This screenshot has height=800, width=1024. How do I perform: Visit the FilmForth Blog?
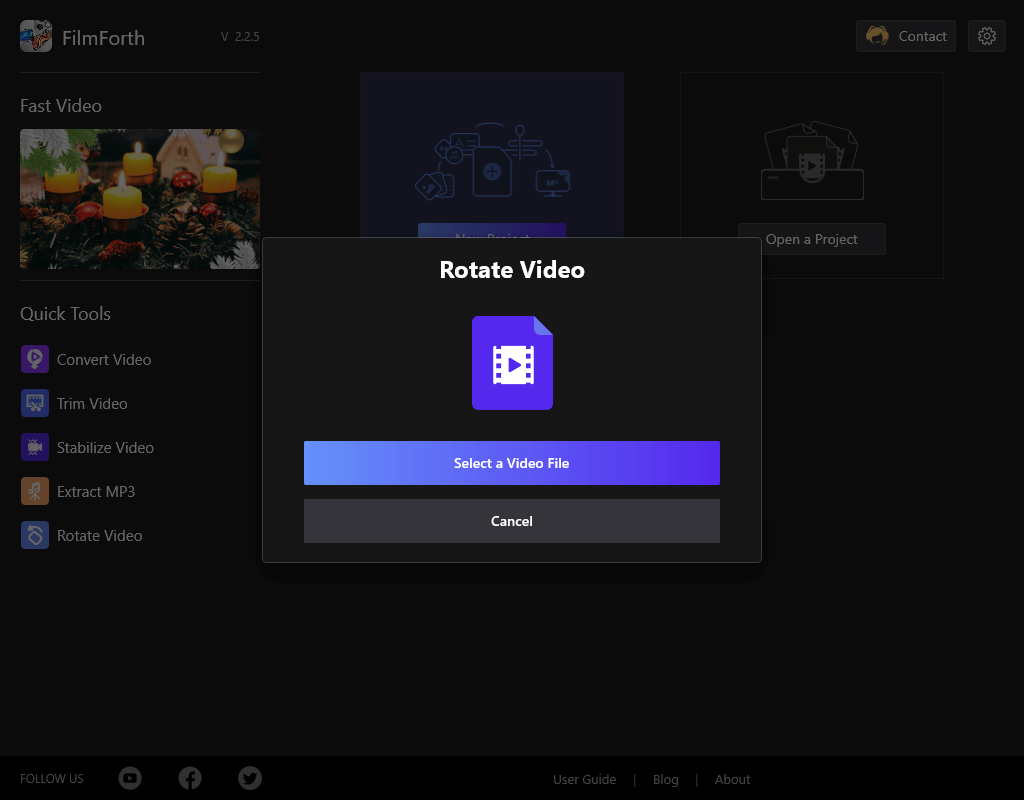coord(665,779)
